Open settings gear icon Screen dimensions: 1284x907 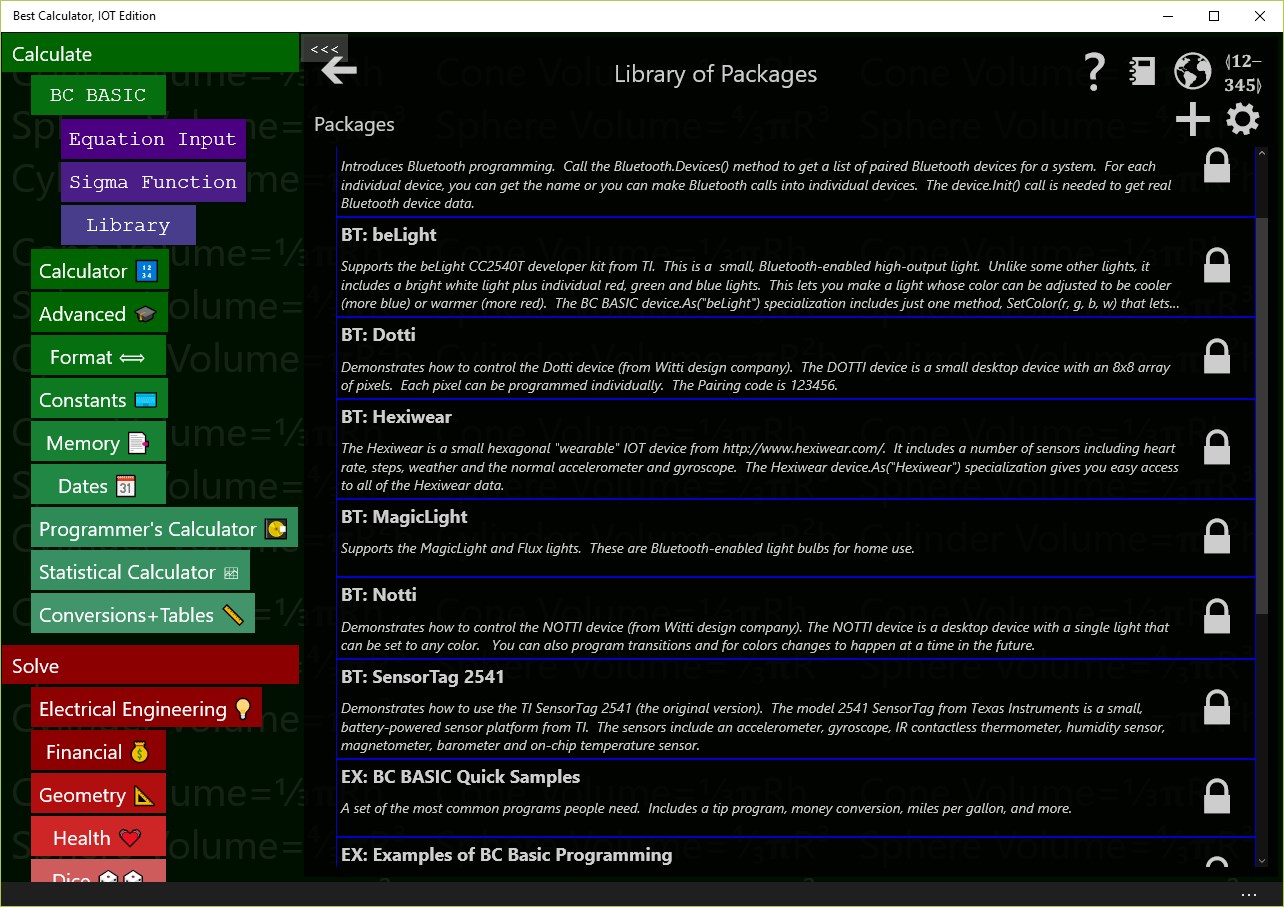1243,120
